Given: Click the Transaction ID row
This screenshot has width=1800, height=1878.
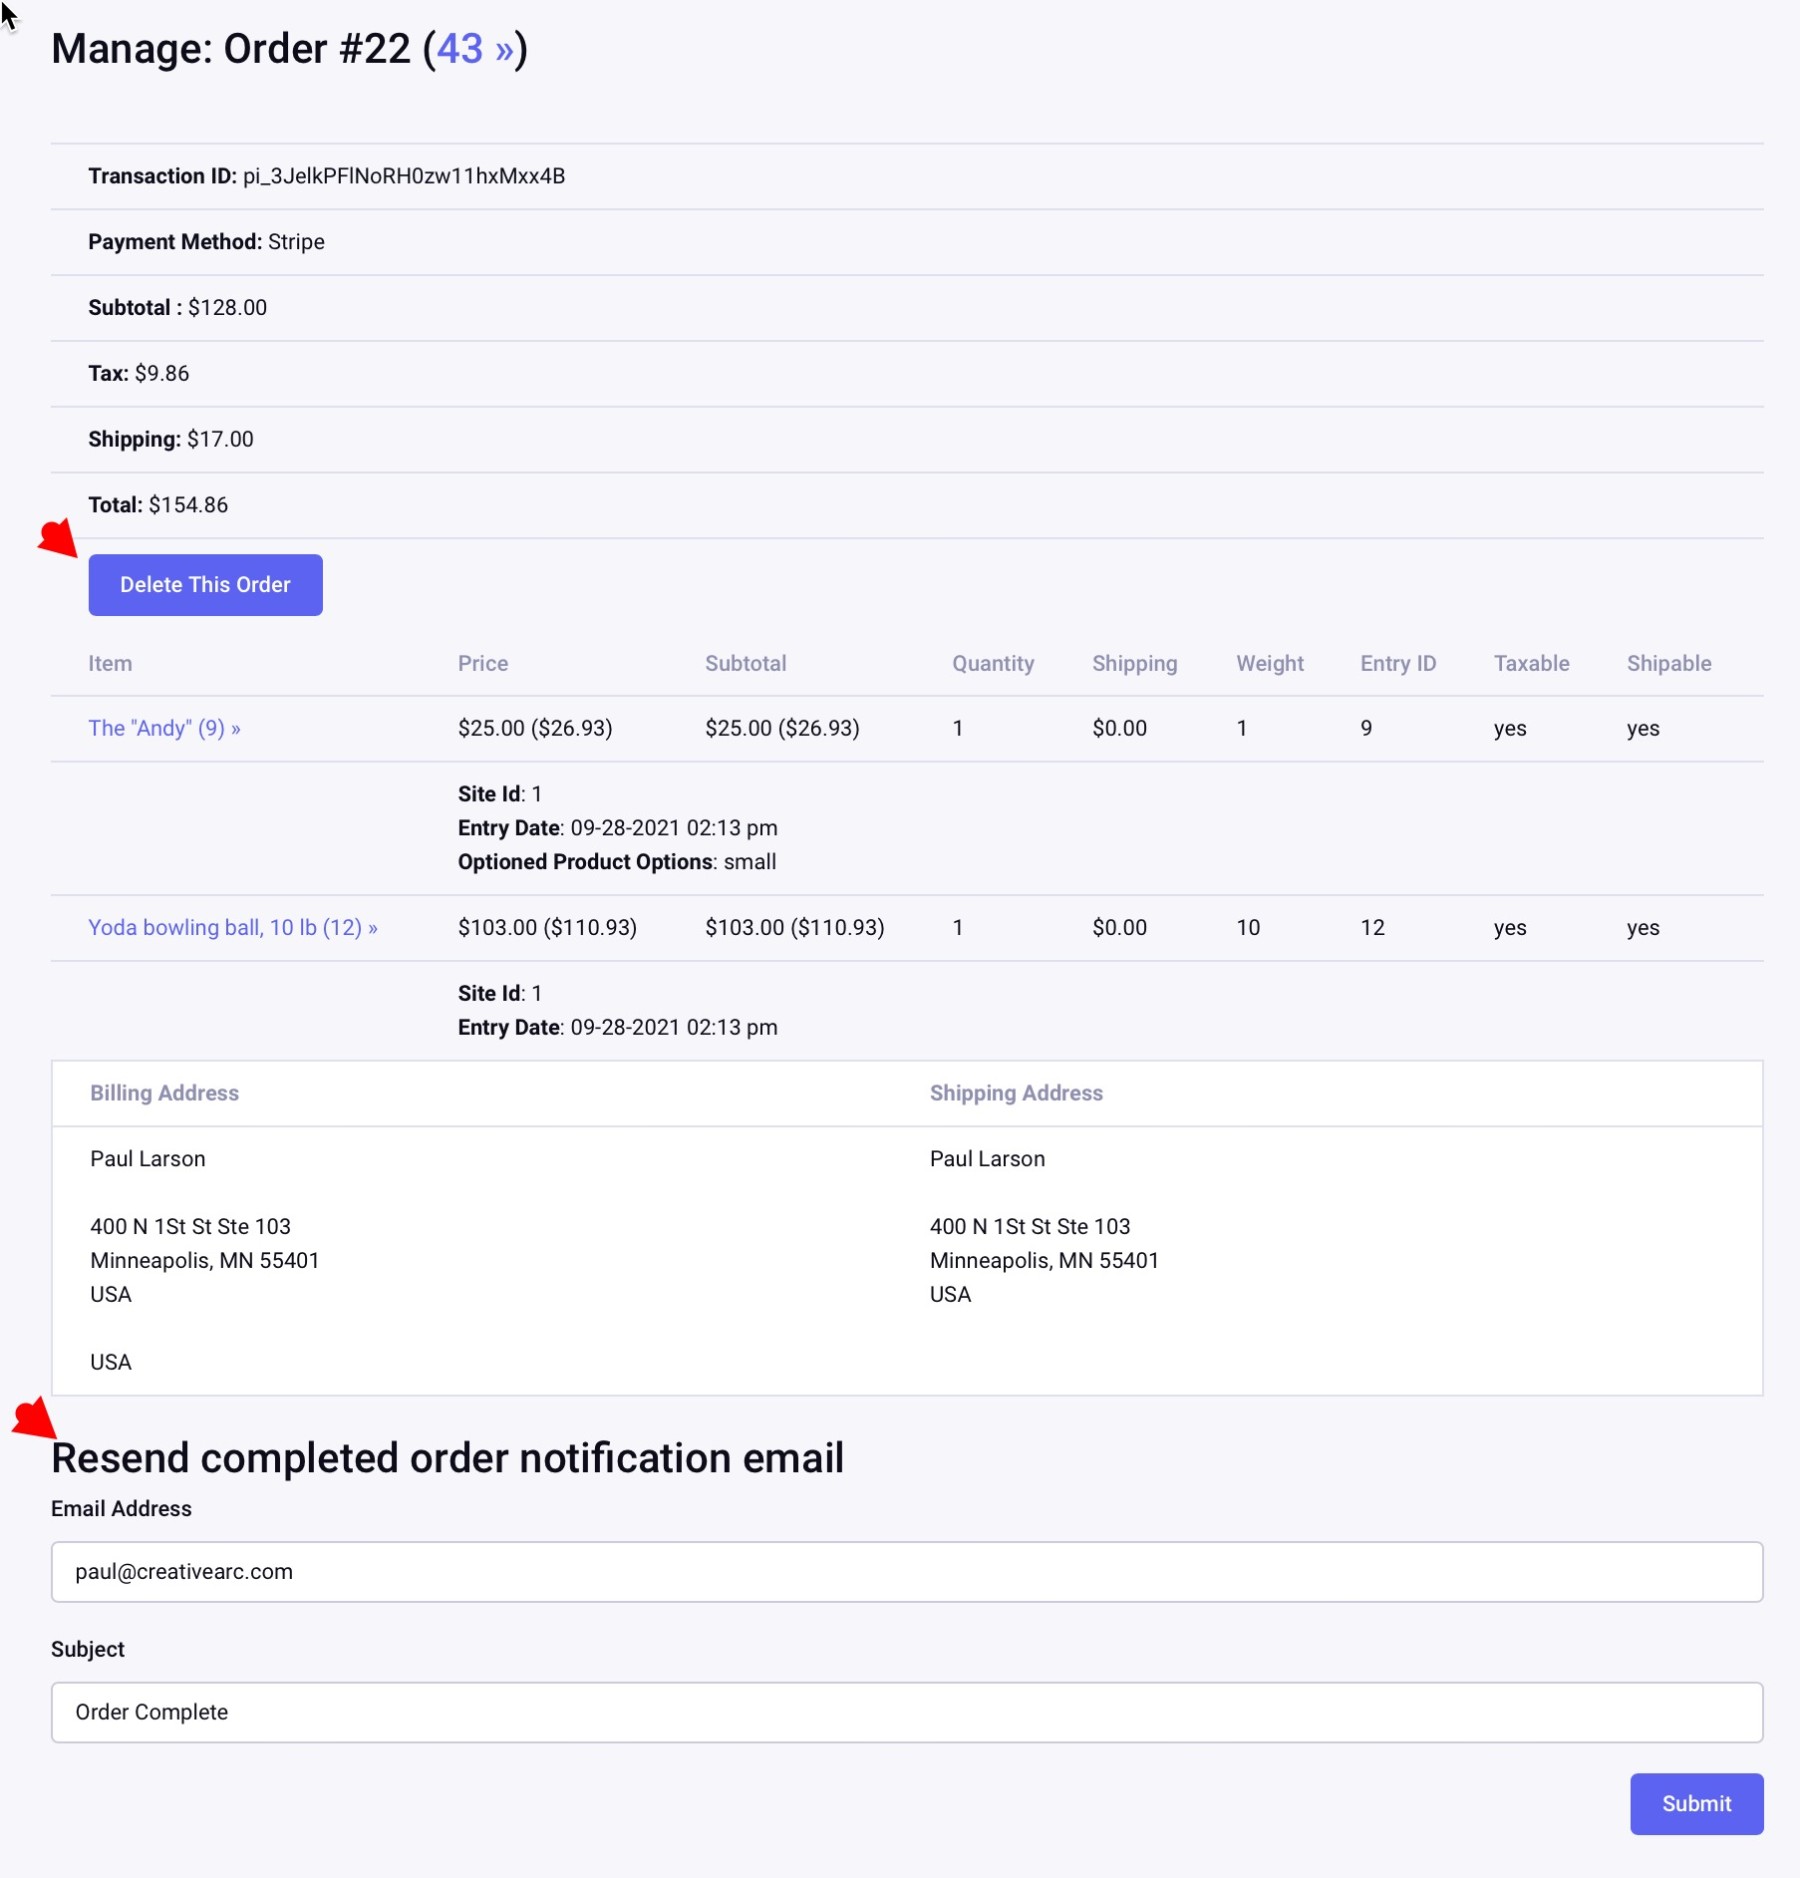Looking at the screenshot, I should (326, 176).
